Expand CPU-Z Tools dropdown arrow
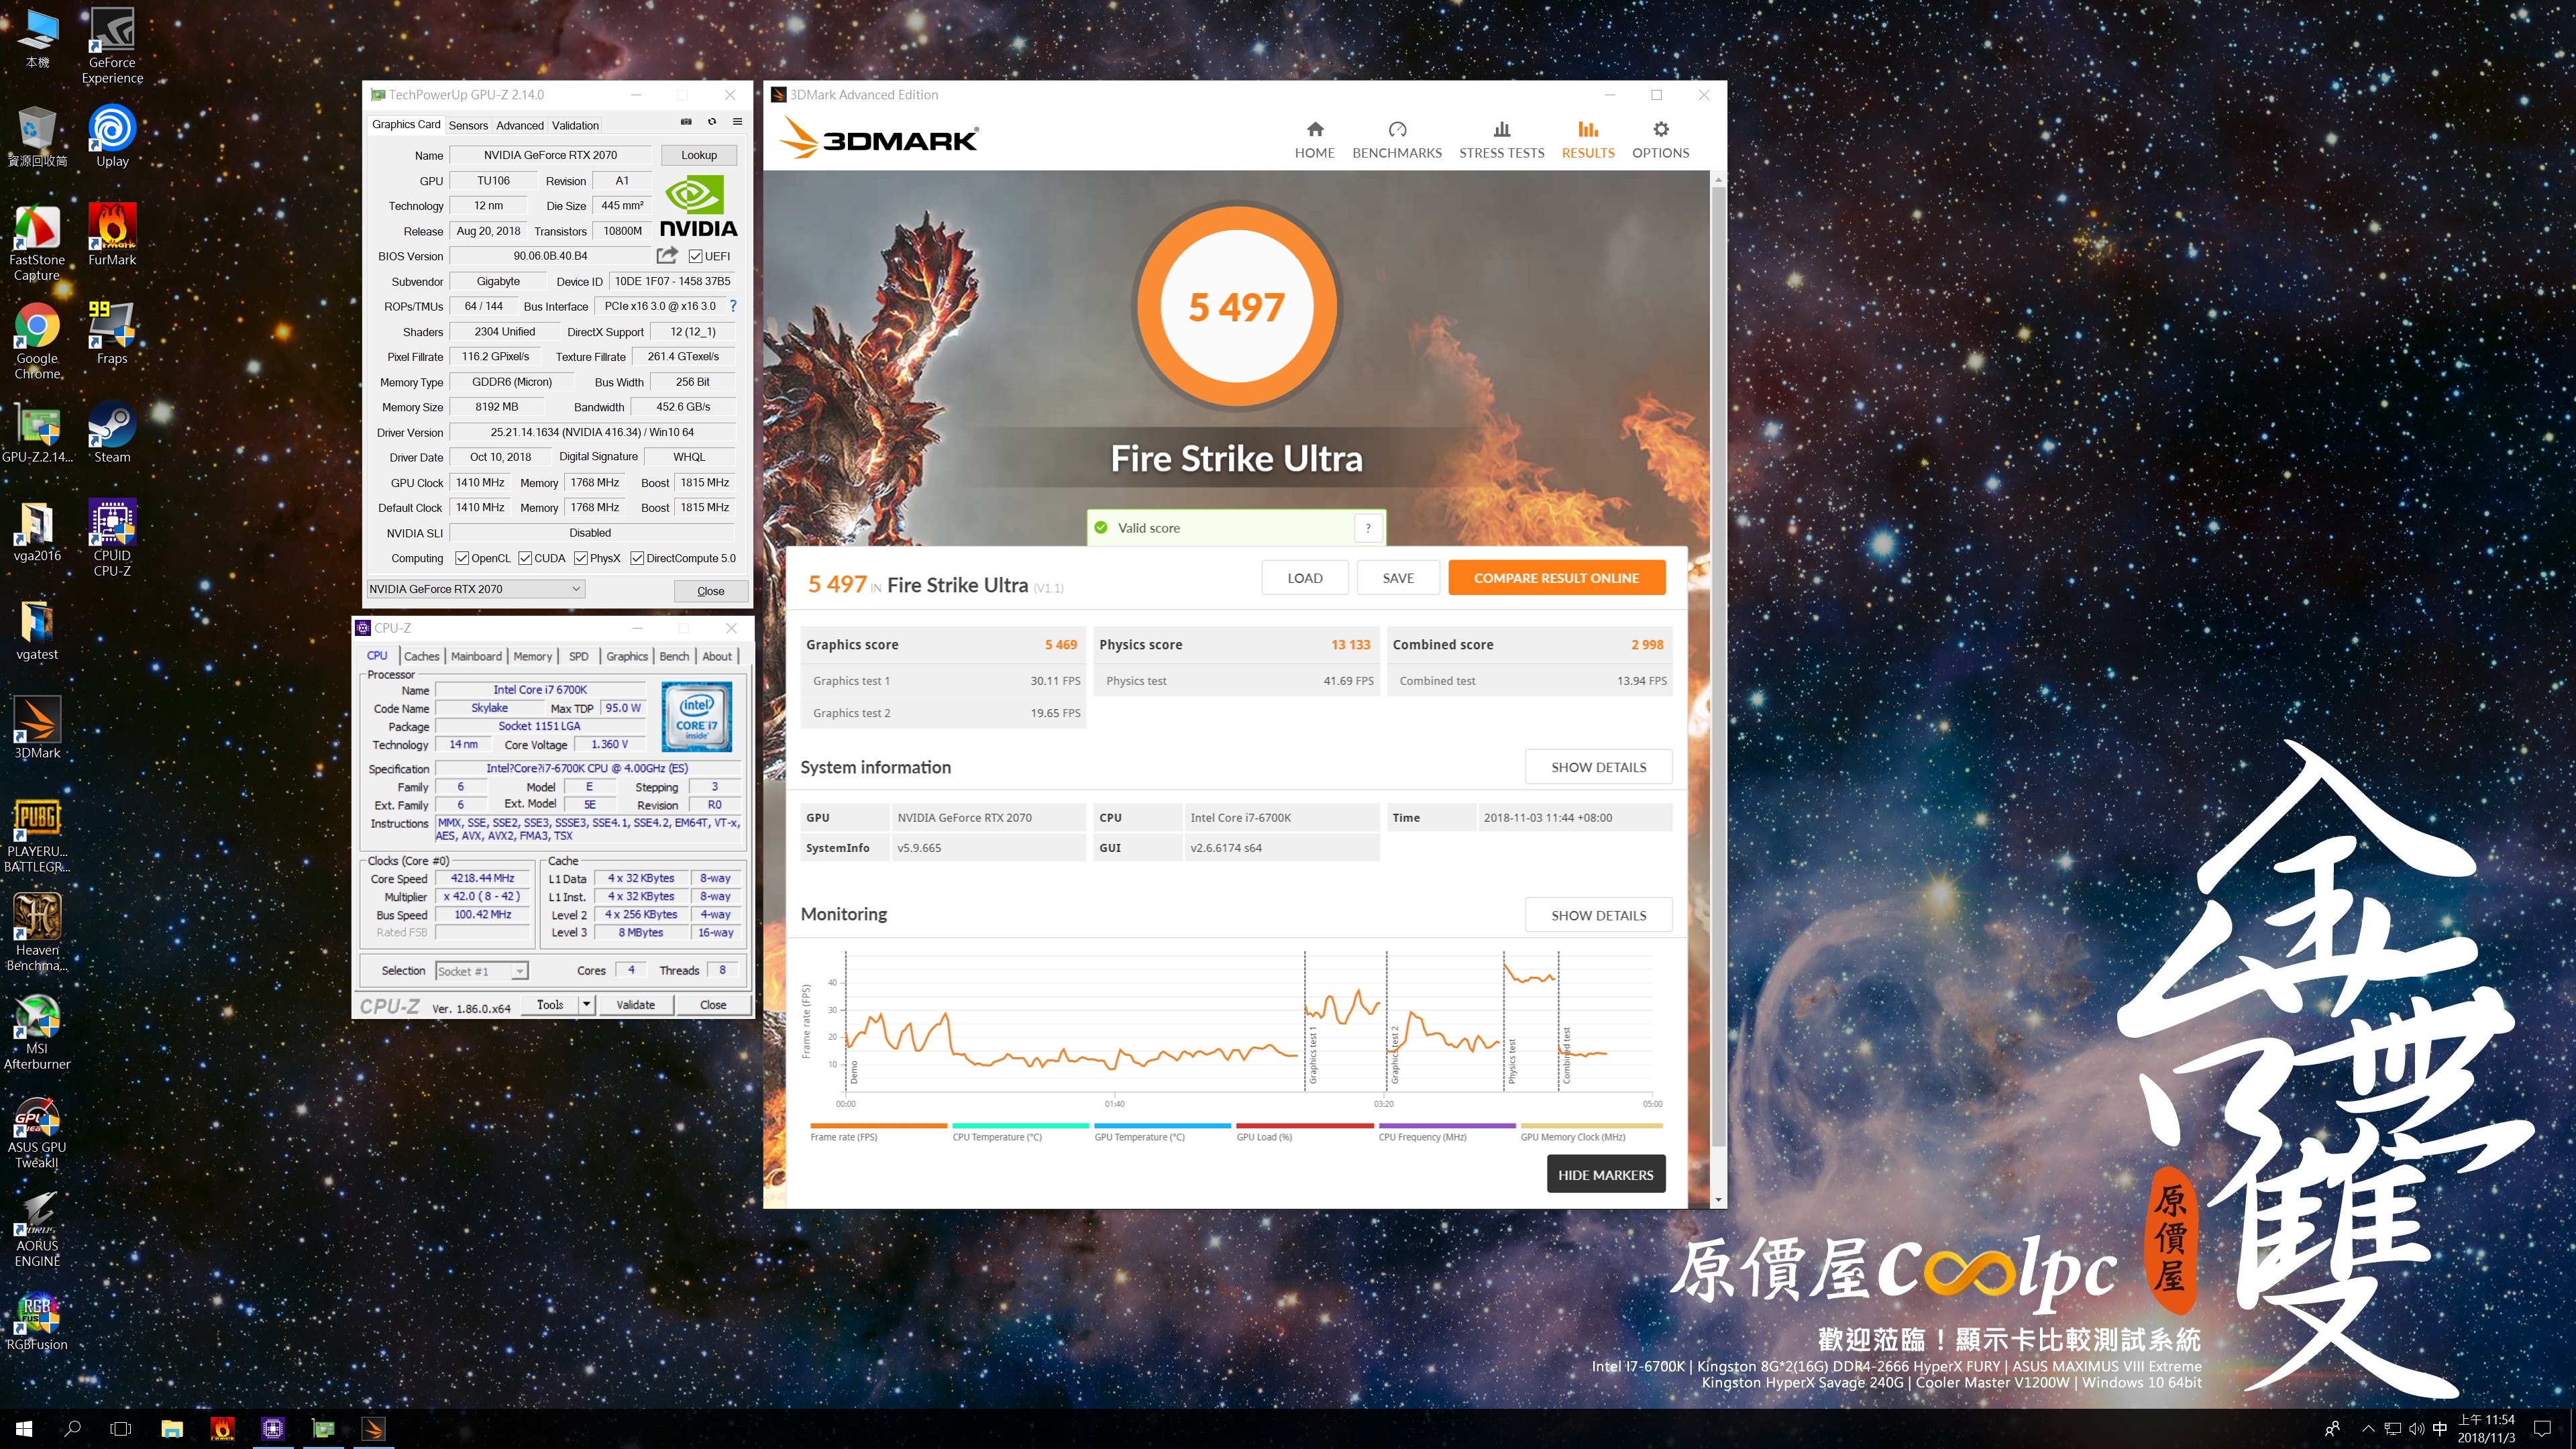Image resolution: width=2576 pixels, height=1449 pixels. point(587,1004)
